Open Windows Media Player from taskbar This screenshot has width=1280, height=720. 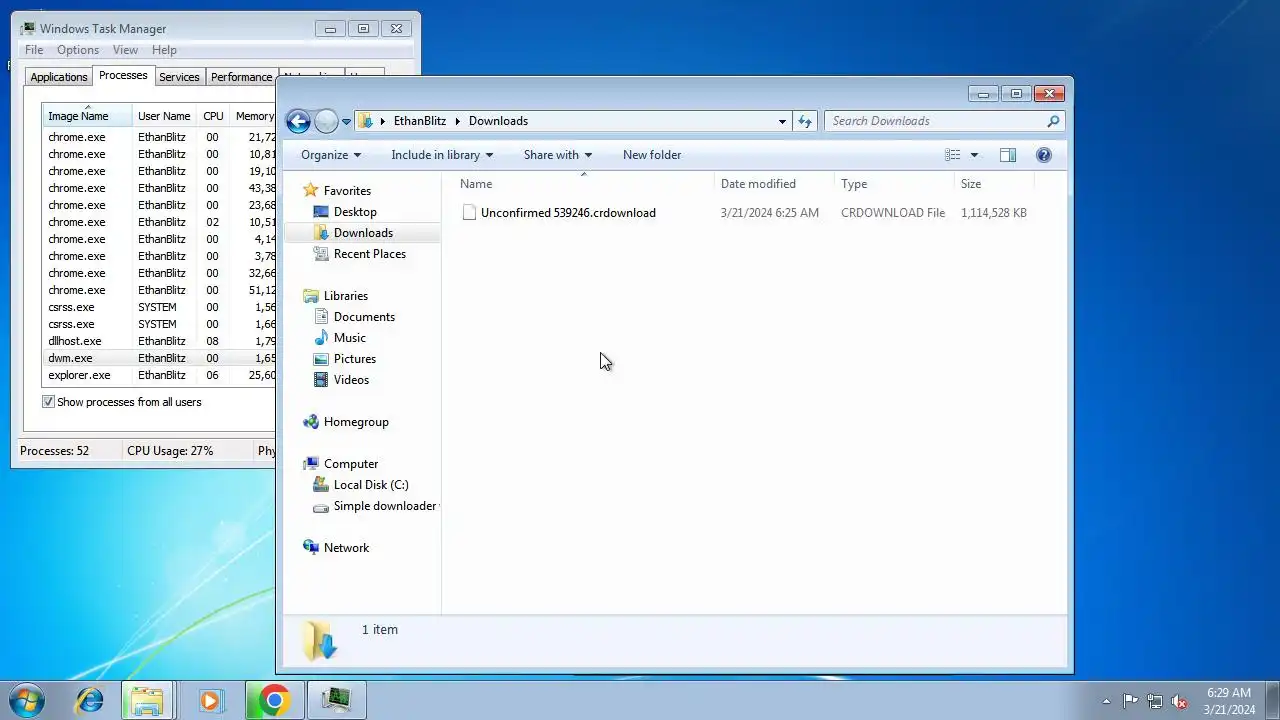(210, 700)
